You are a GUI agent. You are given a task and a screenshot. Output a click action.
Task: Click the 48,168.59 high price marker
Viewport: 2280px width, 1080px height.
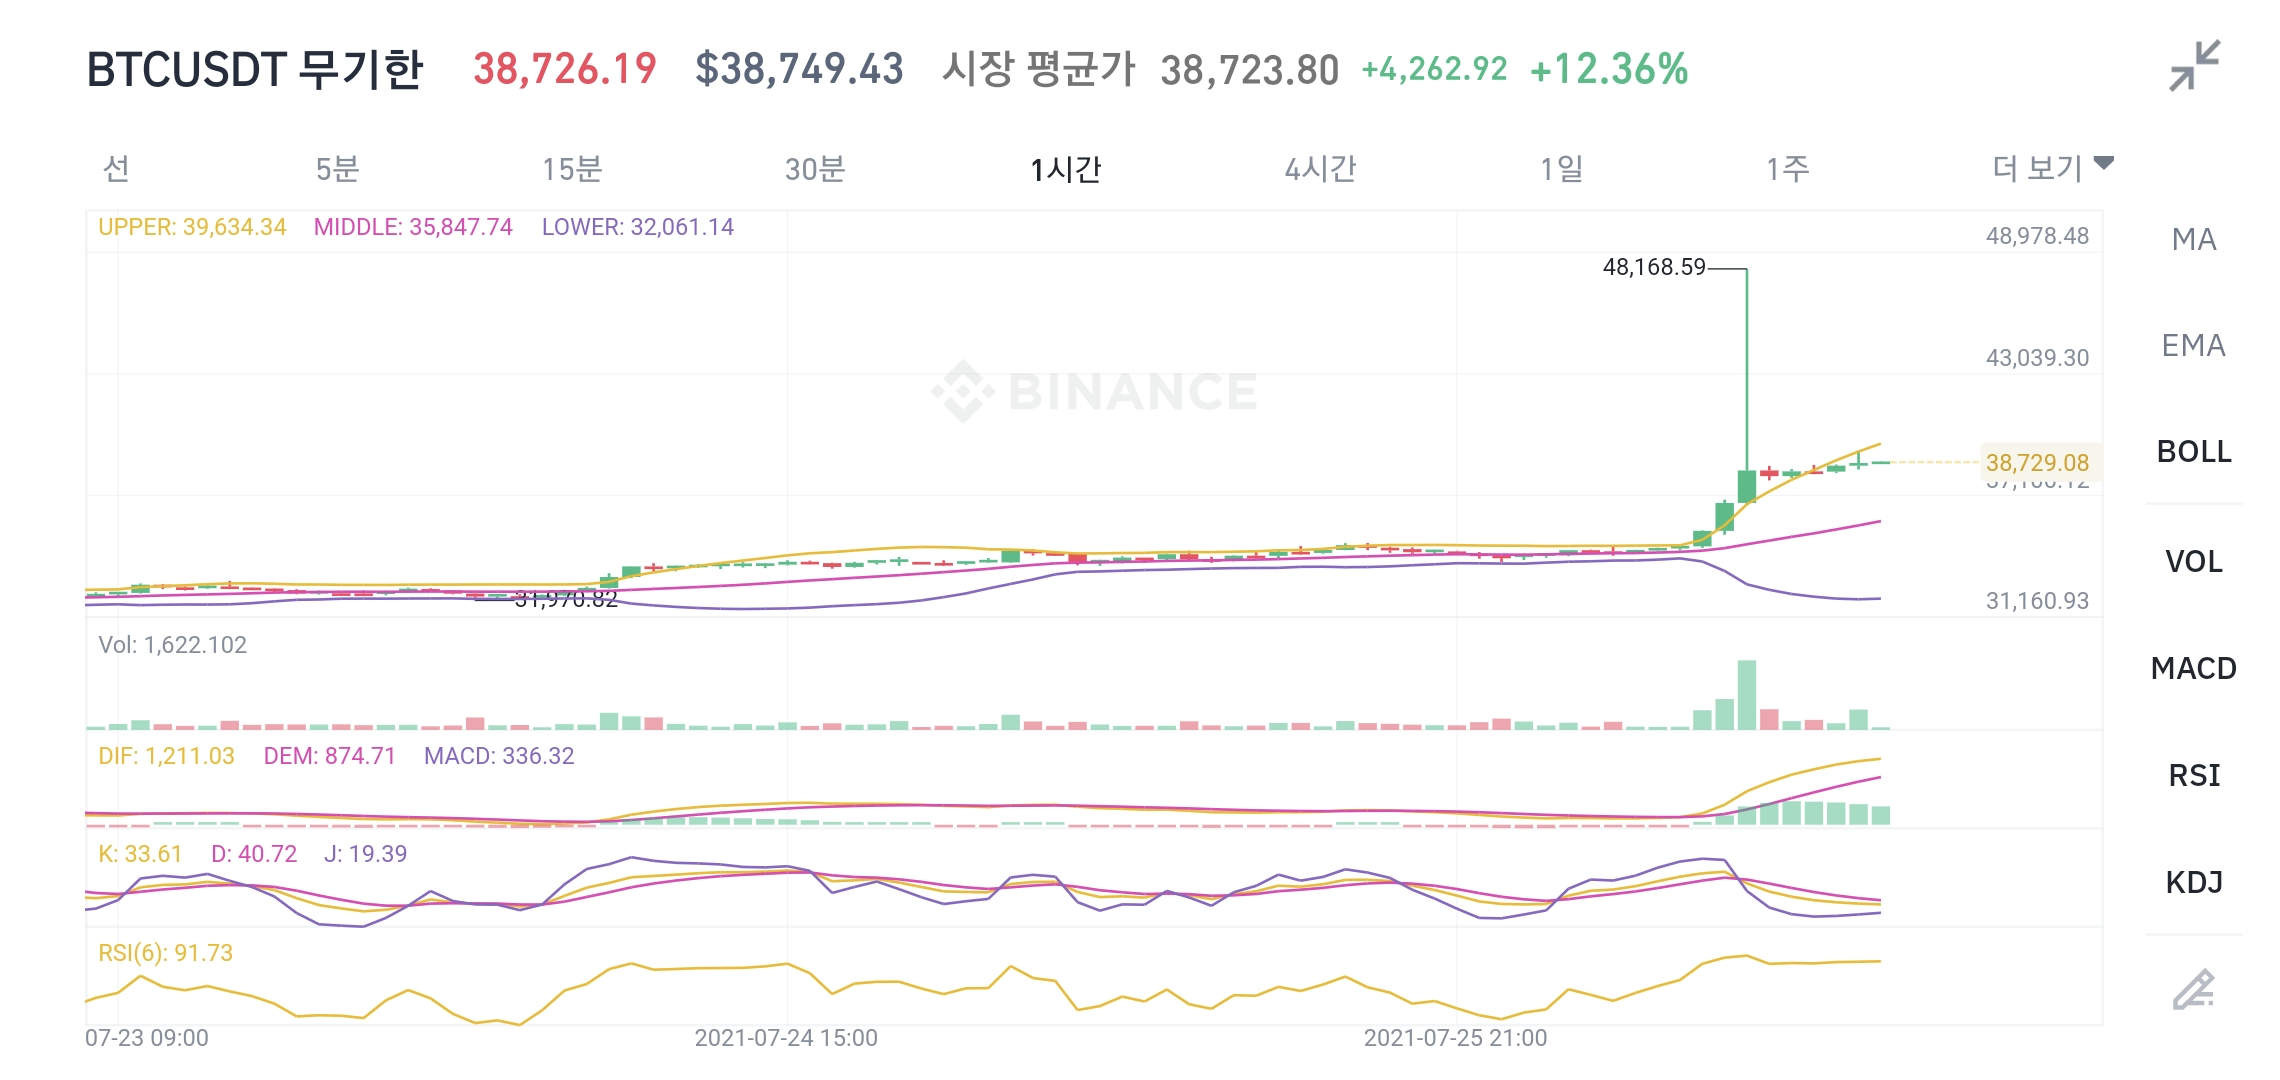coord(1654,267)
